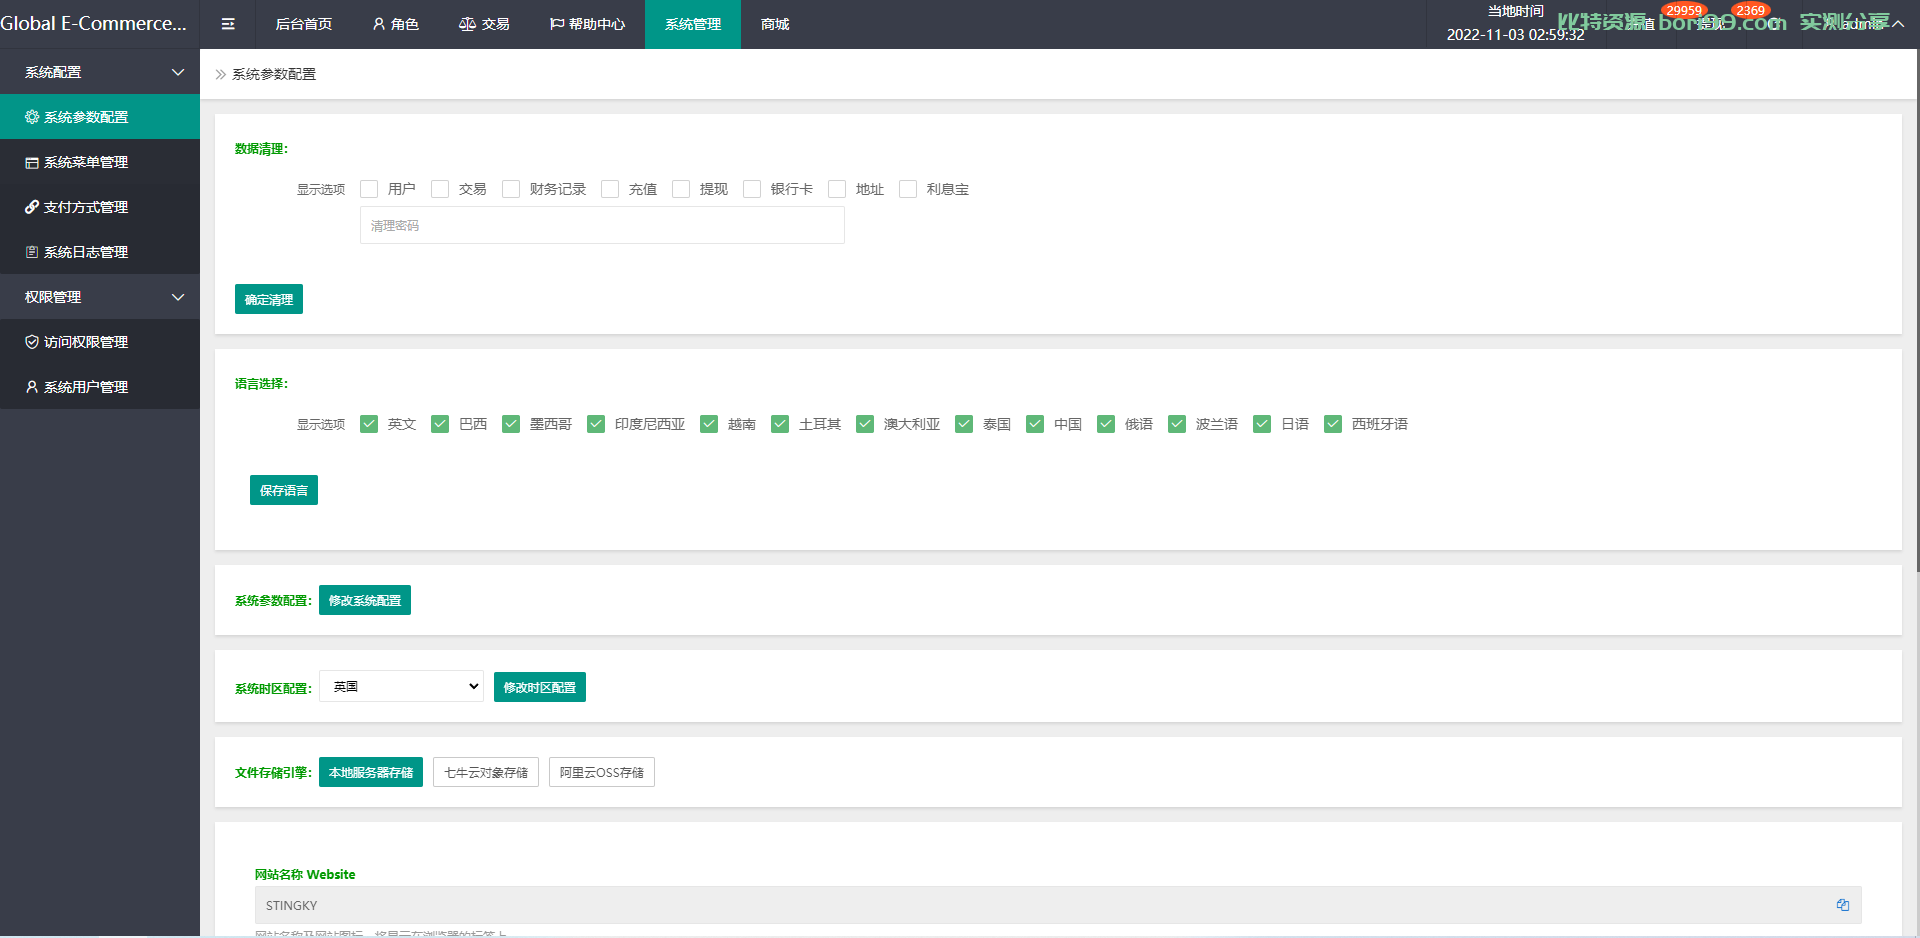This screenshot has height=938, width=1920.
Task: Click the 系统参数配置 breadcrumb text
Action: tap(274, 74)
